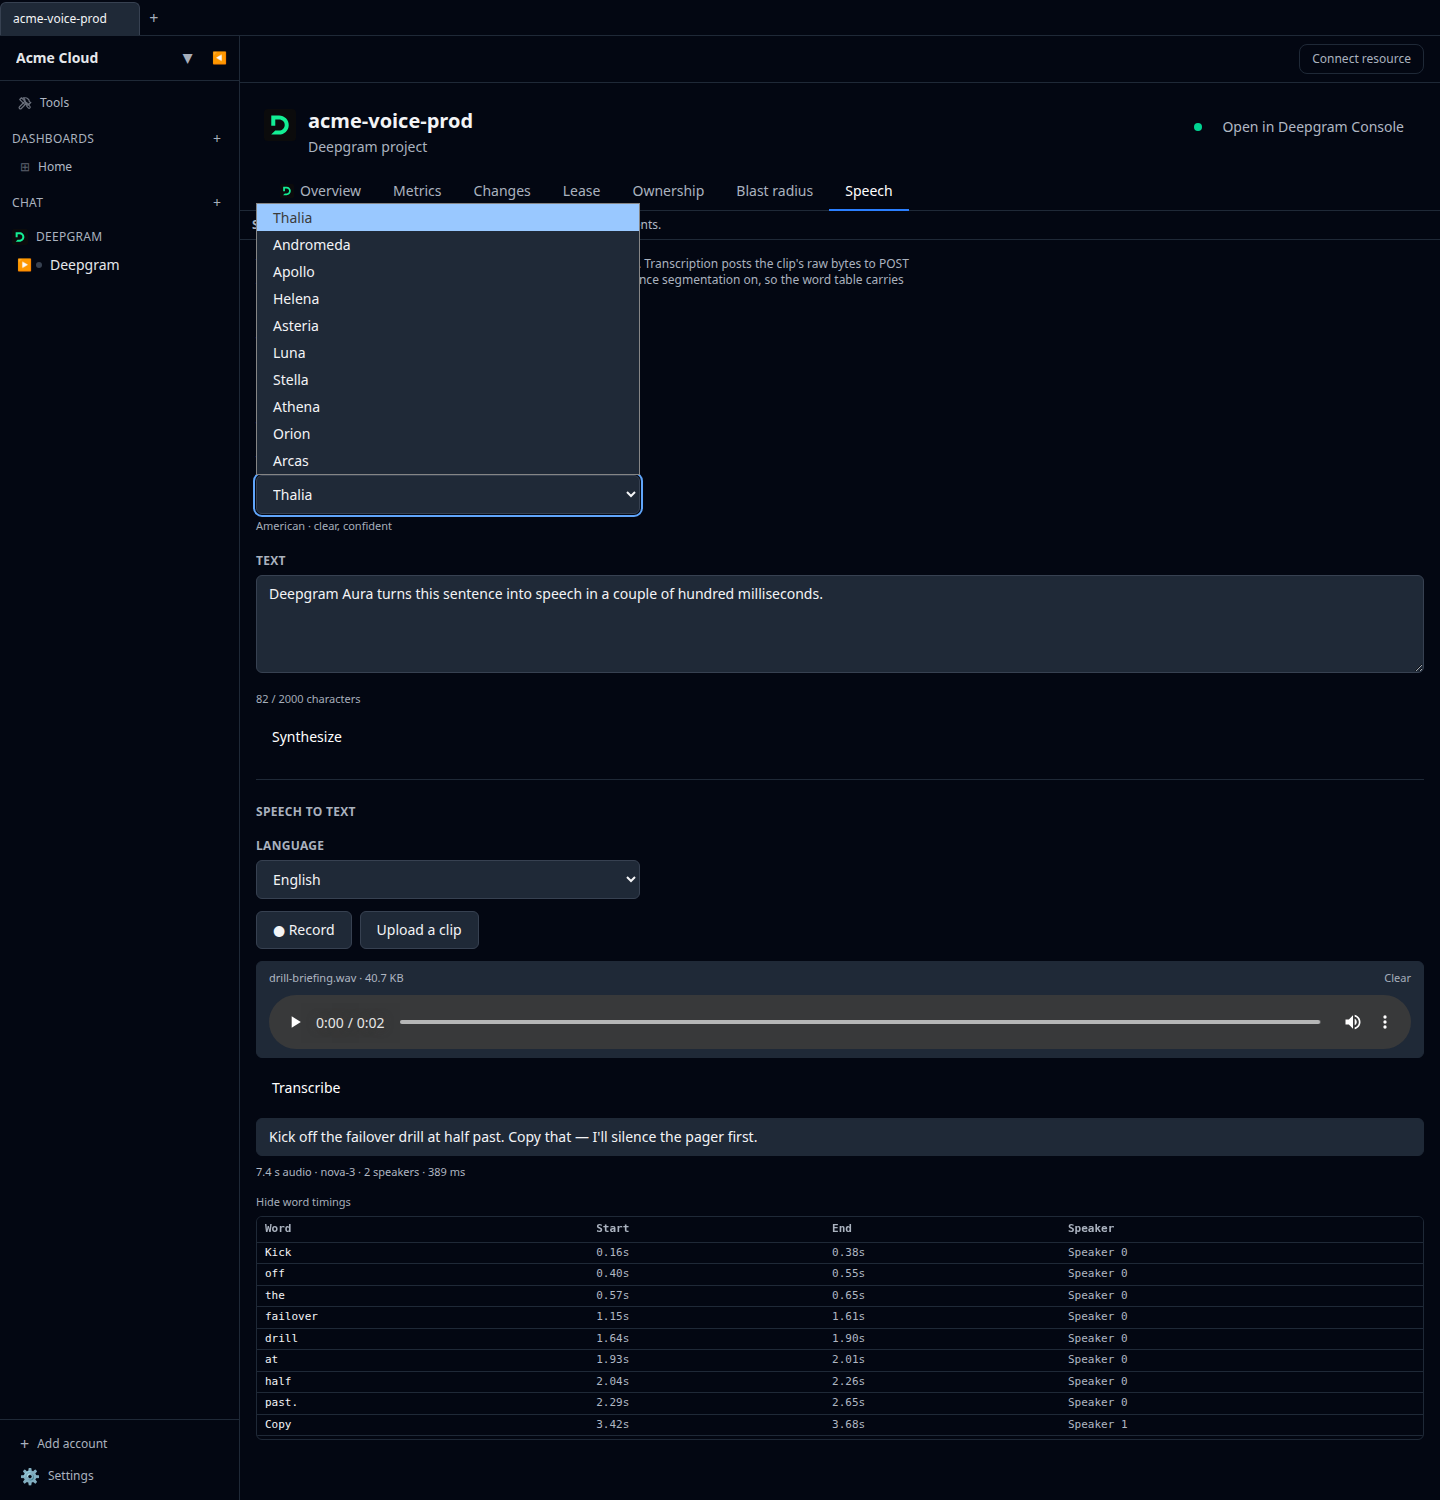Image resolution: width=1440 pixels, height=1500 pixels.
Task: Add a new dashboard with plus icon
Action: click(217, 139)
